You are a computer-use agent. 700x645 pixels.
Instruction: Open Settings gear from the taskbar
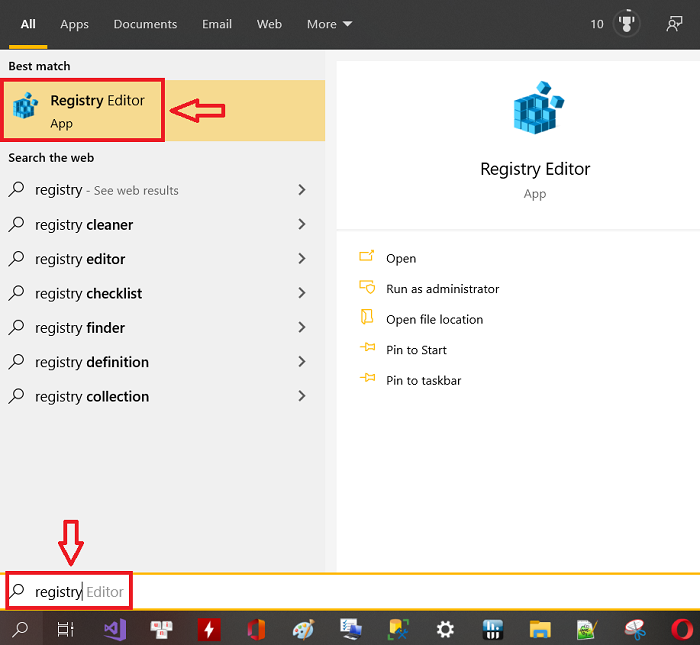445,629
